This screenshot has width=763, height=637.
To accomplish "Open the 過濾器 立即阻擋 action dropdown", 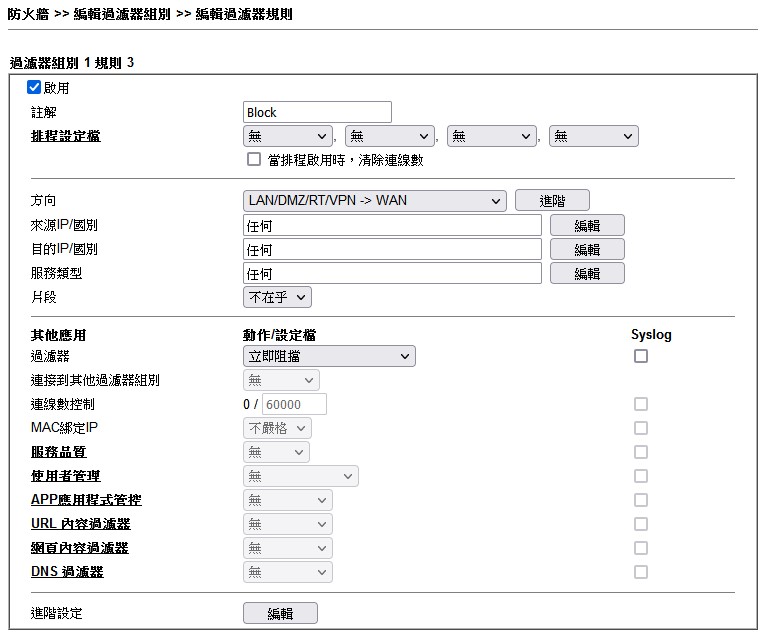I will click(329, 356).
